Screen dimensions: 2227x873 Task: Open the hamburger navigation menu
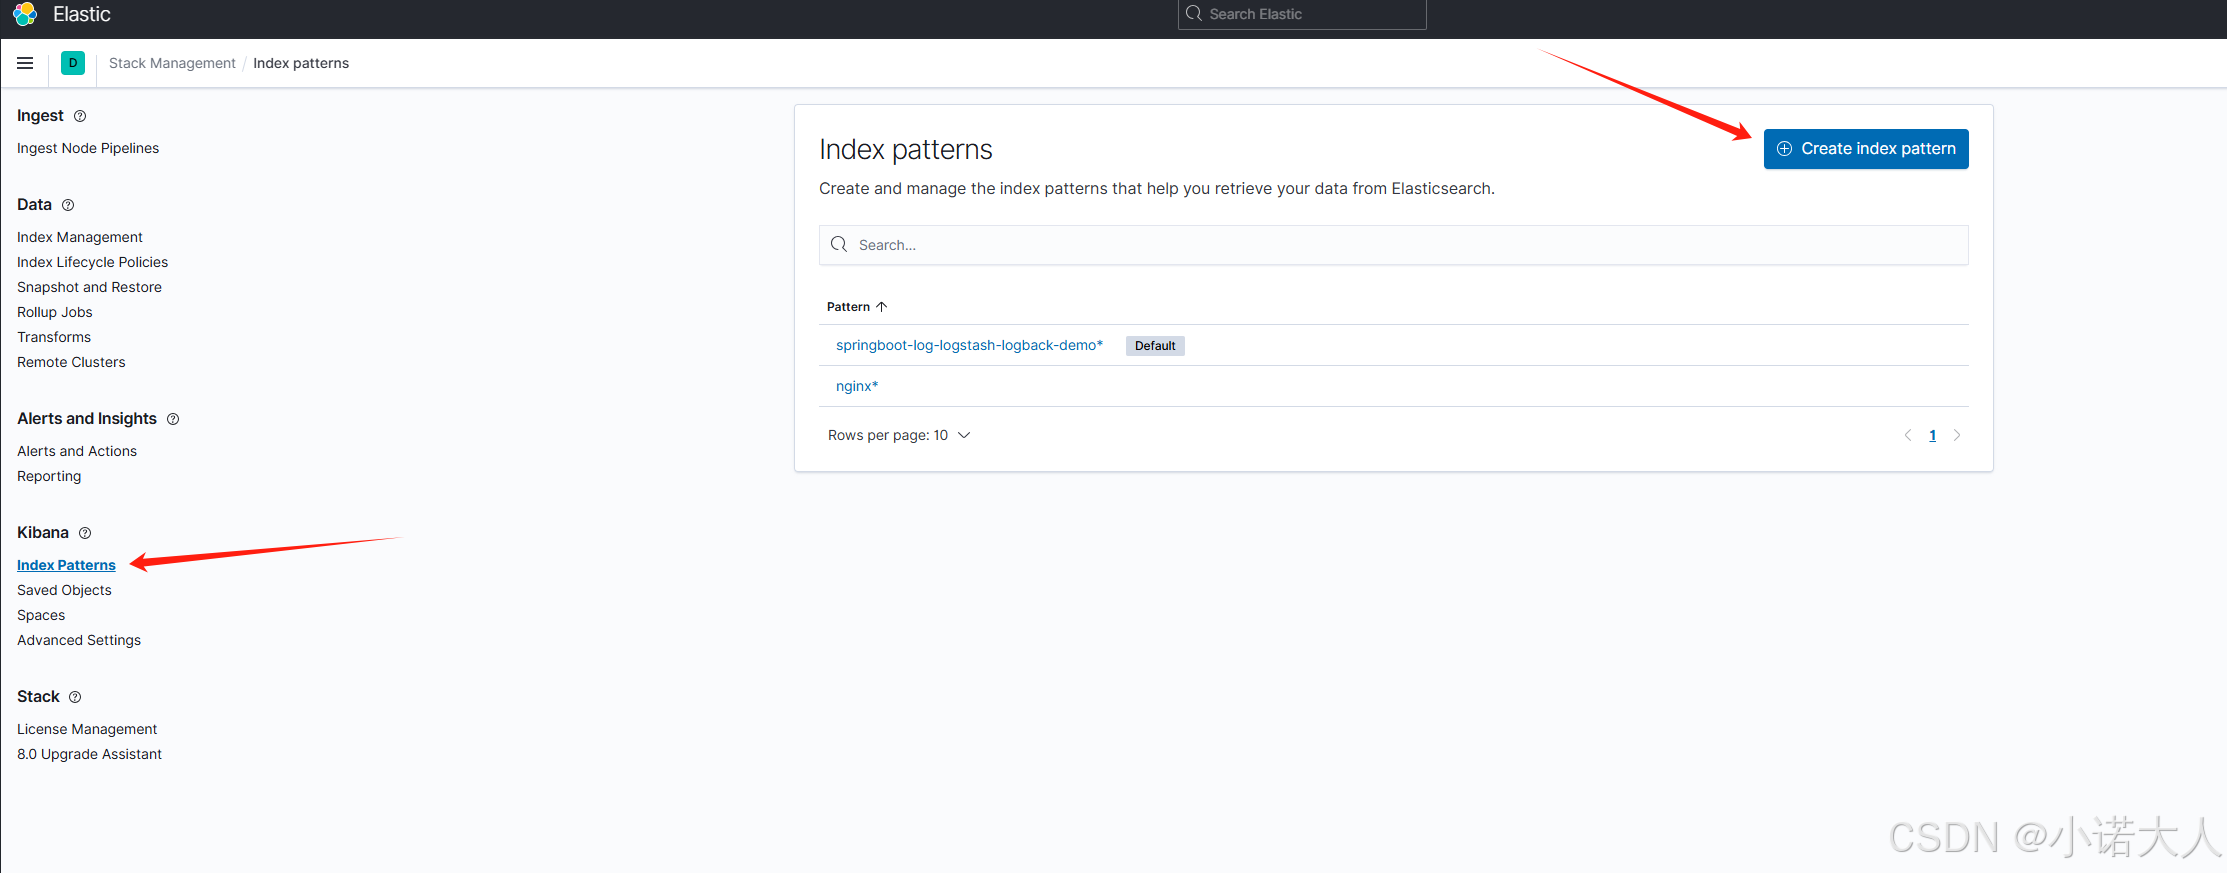(x=25, y=63)
